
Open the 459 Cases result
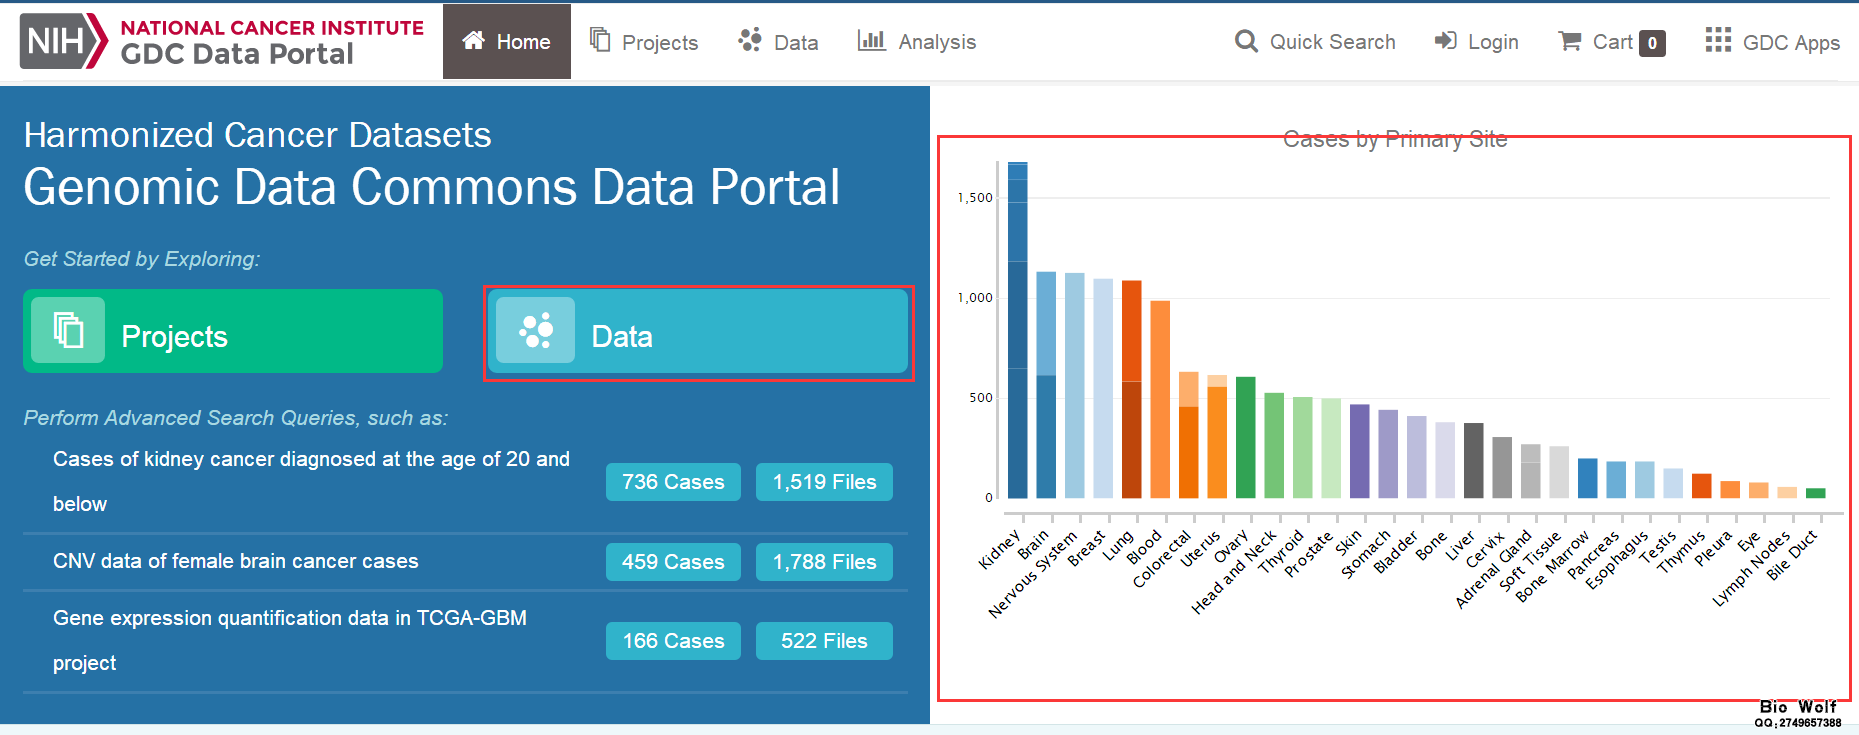point(673,562)
